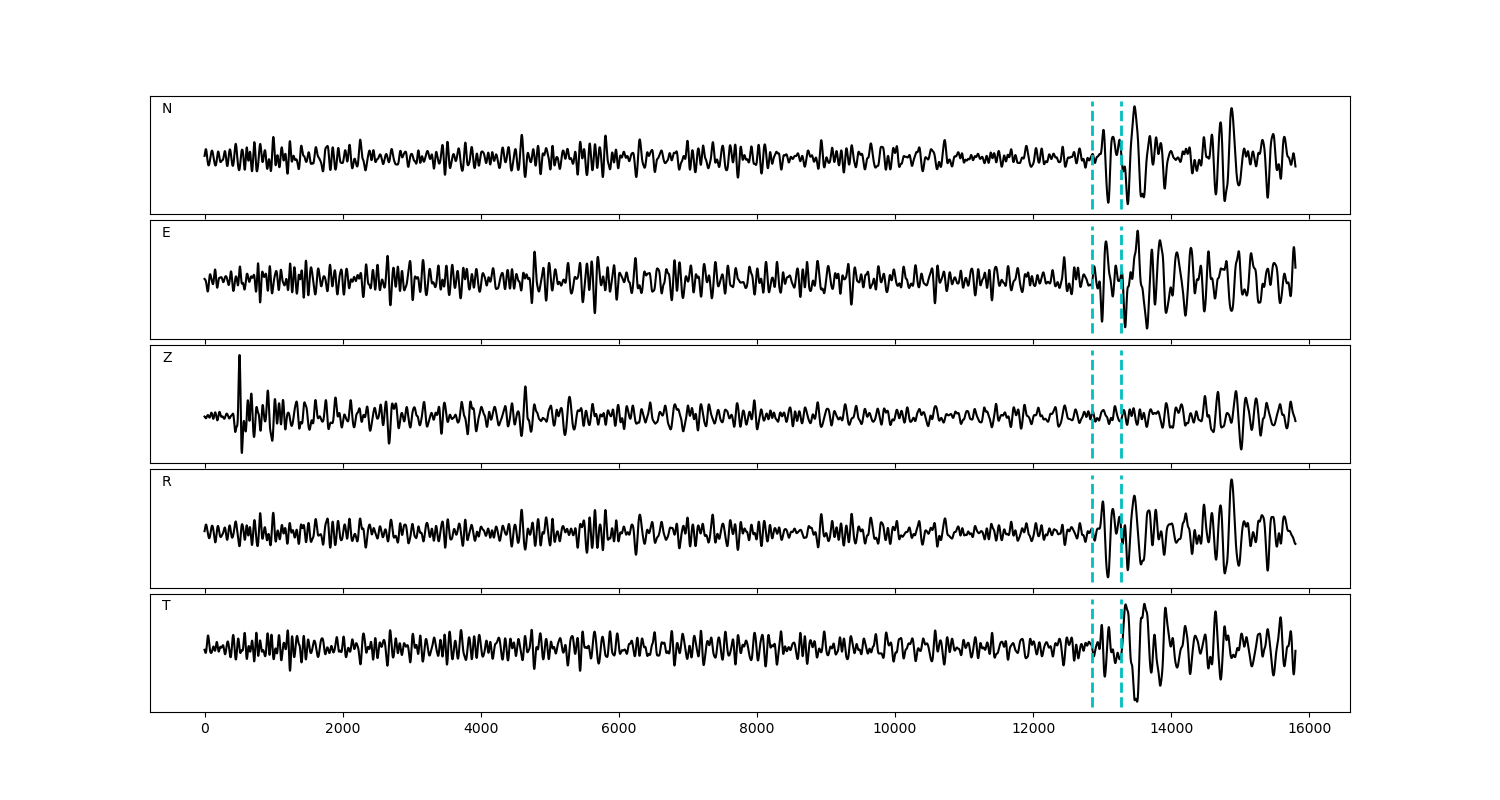The height and width of the screenshot is (800, 1500).
Task: Click the tallest late peak in R trace
Action: pyautogui.click(x=1231, y=482)
